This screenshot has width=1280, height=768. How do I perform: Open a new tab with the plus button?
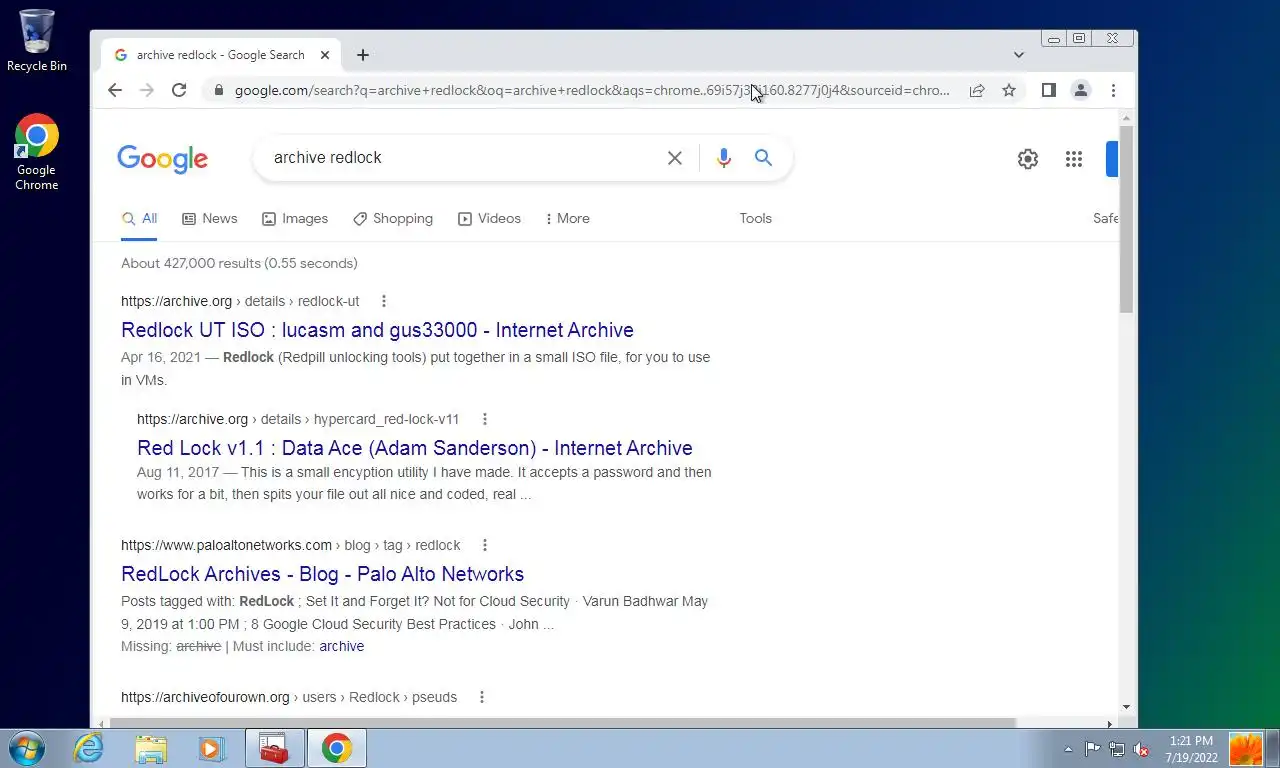(x=363, y=55)
